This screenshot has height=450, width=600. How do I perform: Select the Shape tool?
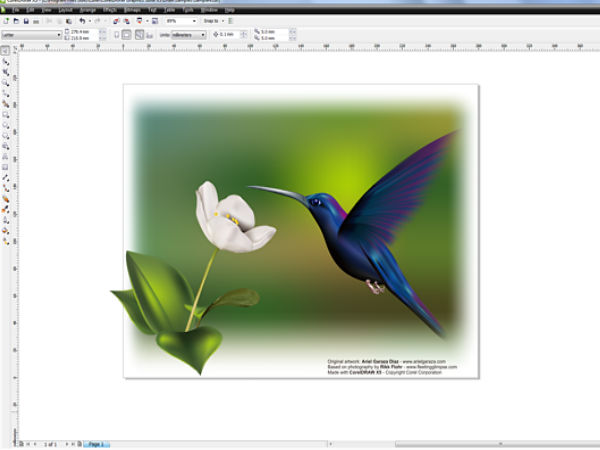tap(5, 62)
